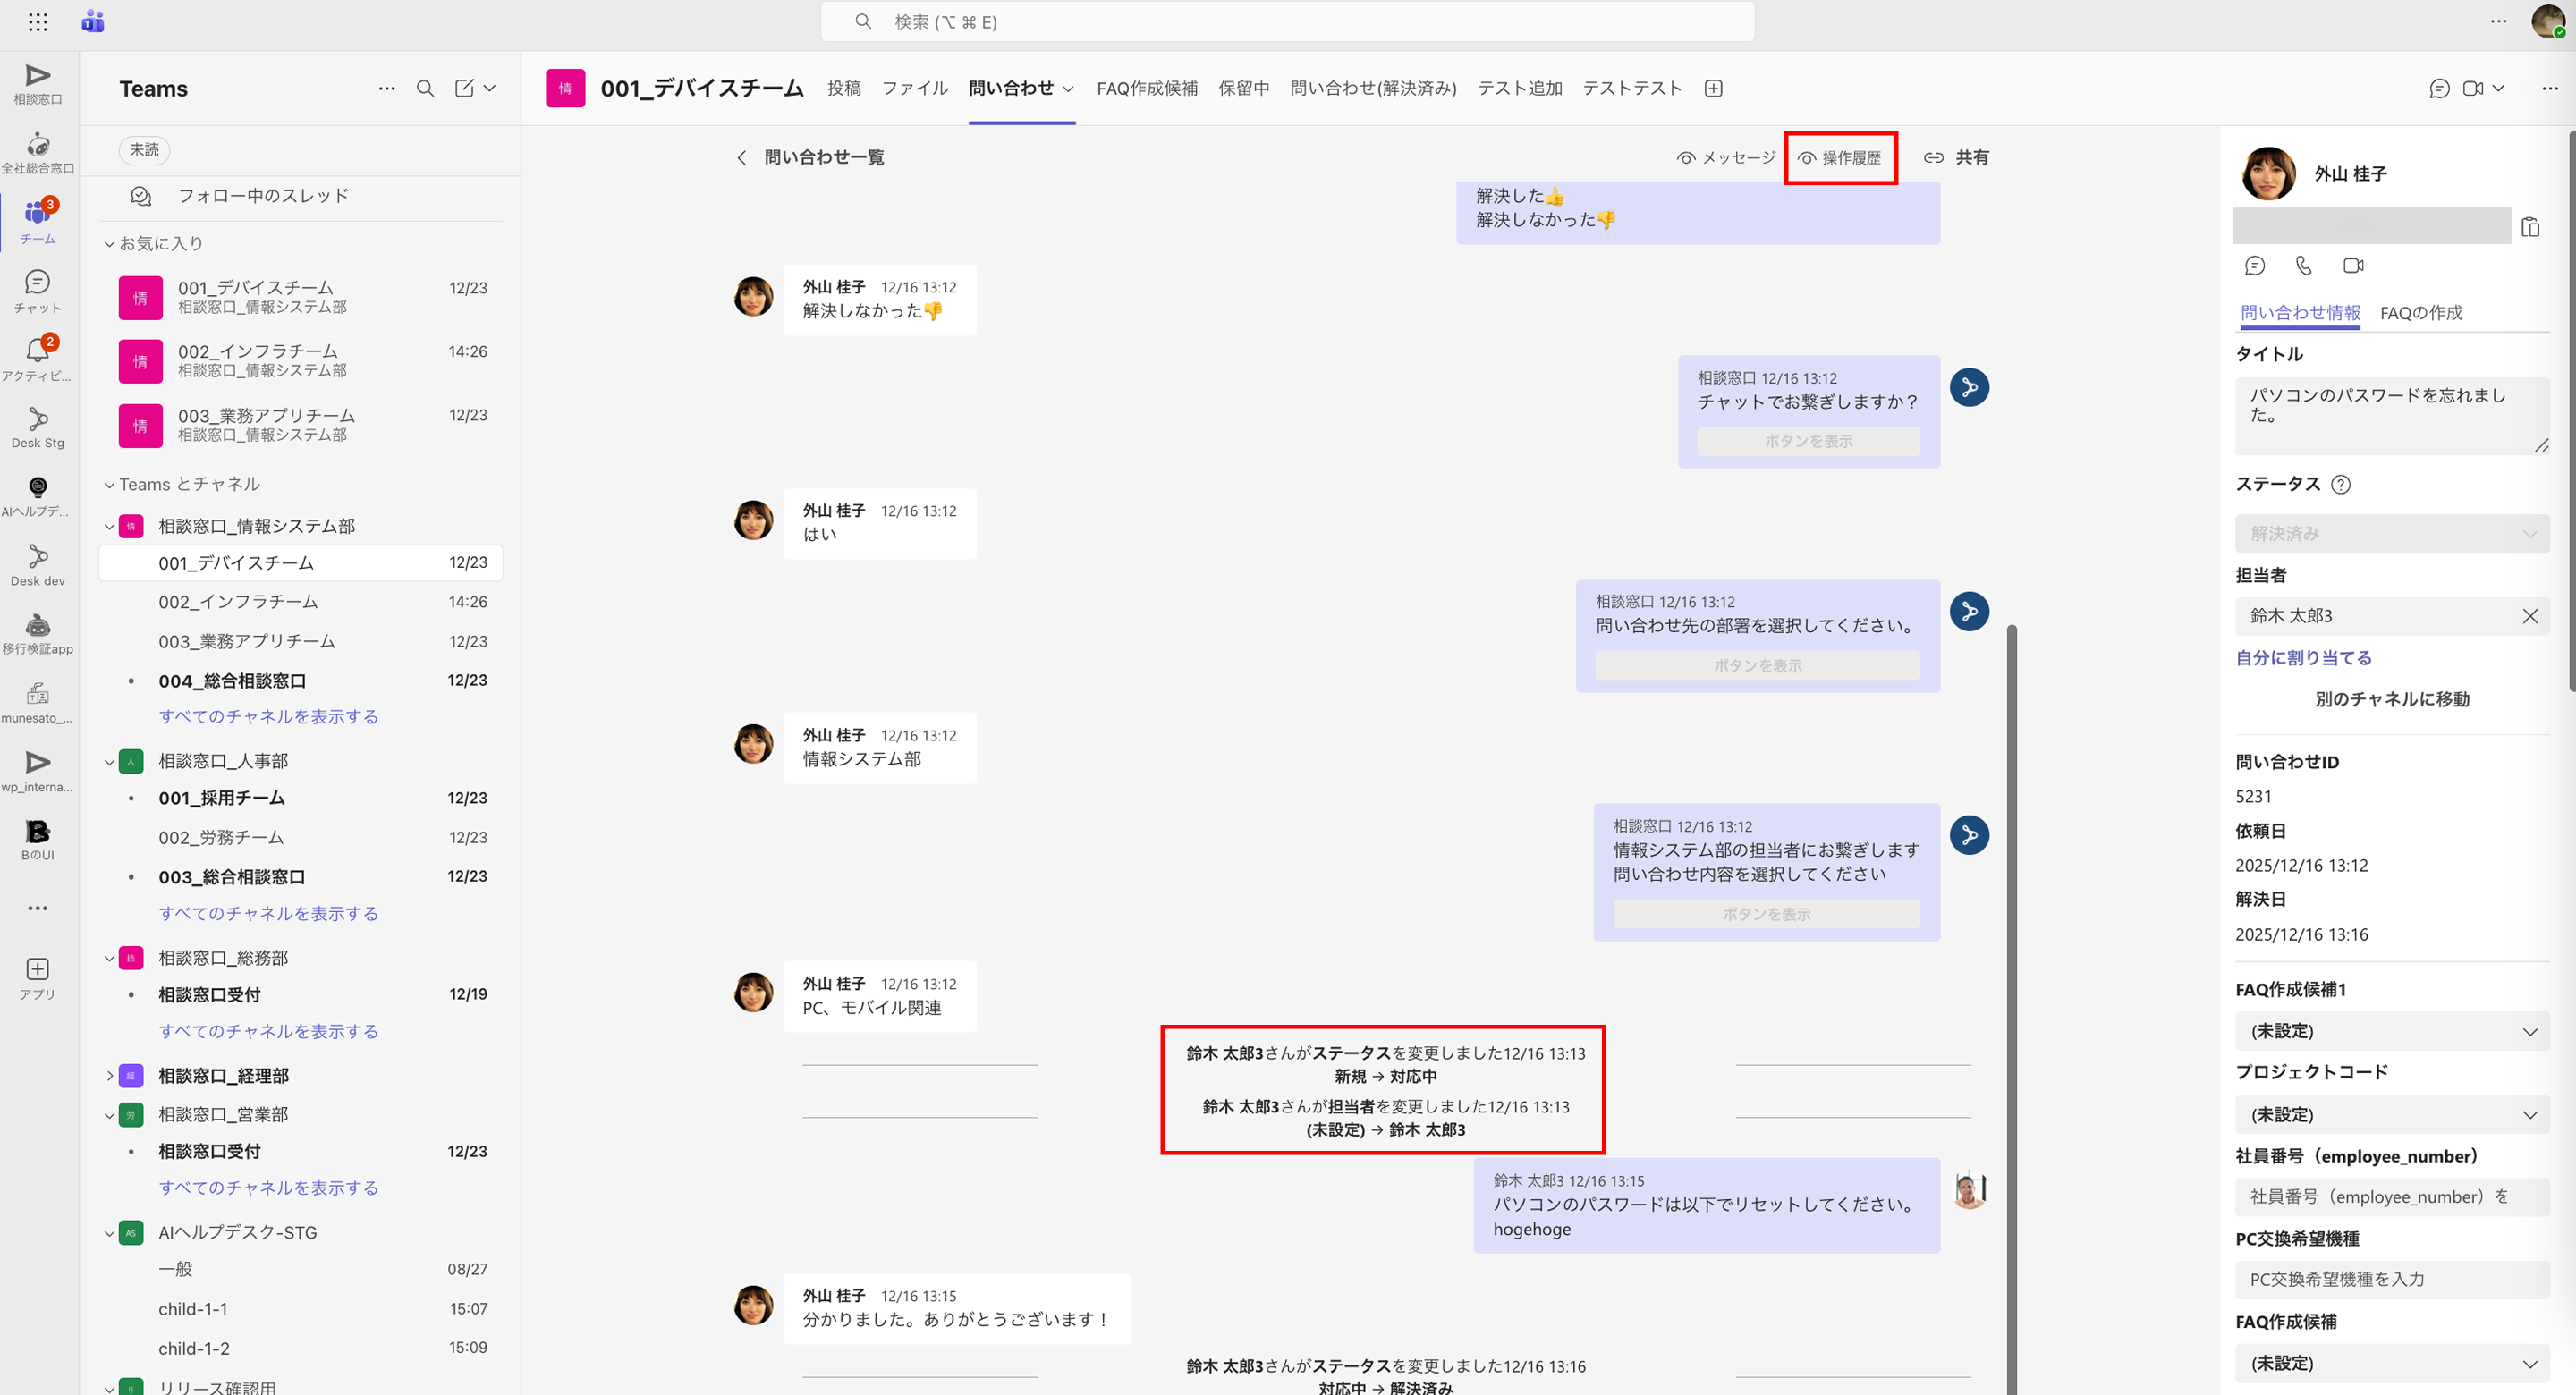The image size is (2576, 1395).
Task: Toggle 未読 filter chip
Action: pyautogui.click(x=144, y=150)
